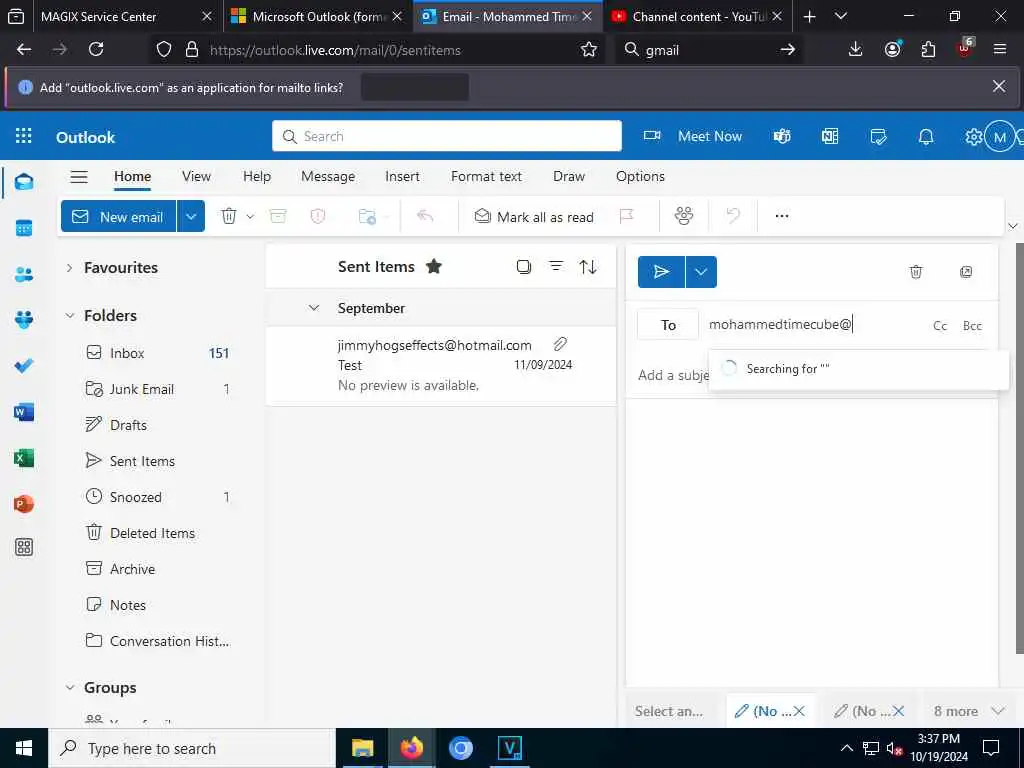Open the My Day icon in header
This screenshot has height=768, width=1024.
pos(878,136)
